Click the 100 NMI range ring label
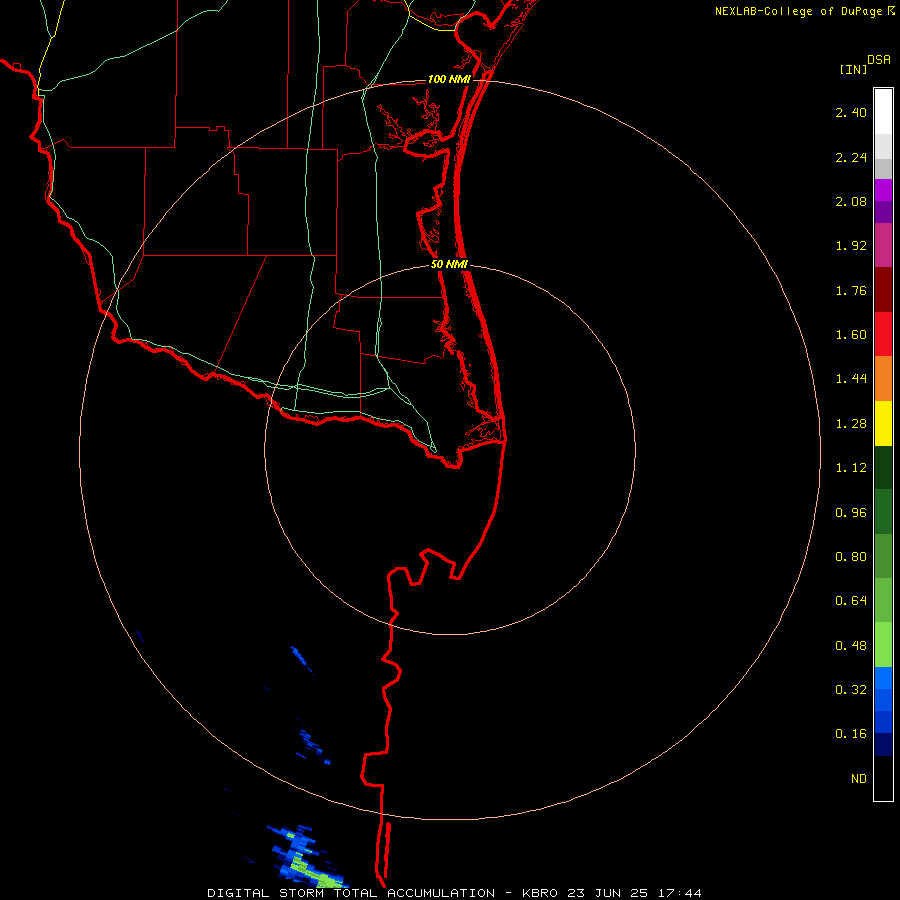900x900 pixels. [x=449, y=79]
